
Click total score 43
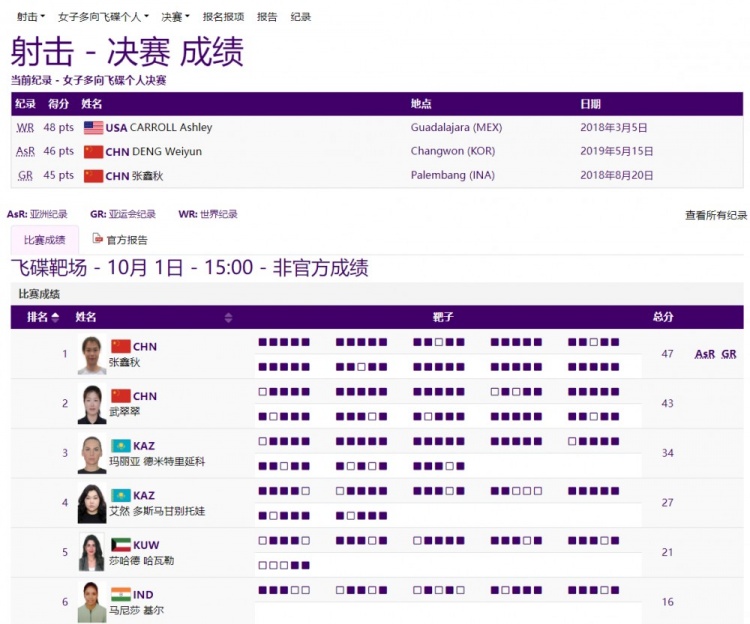(x=667, y=404)
